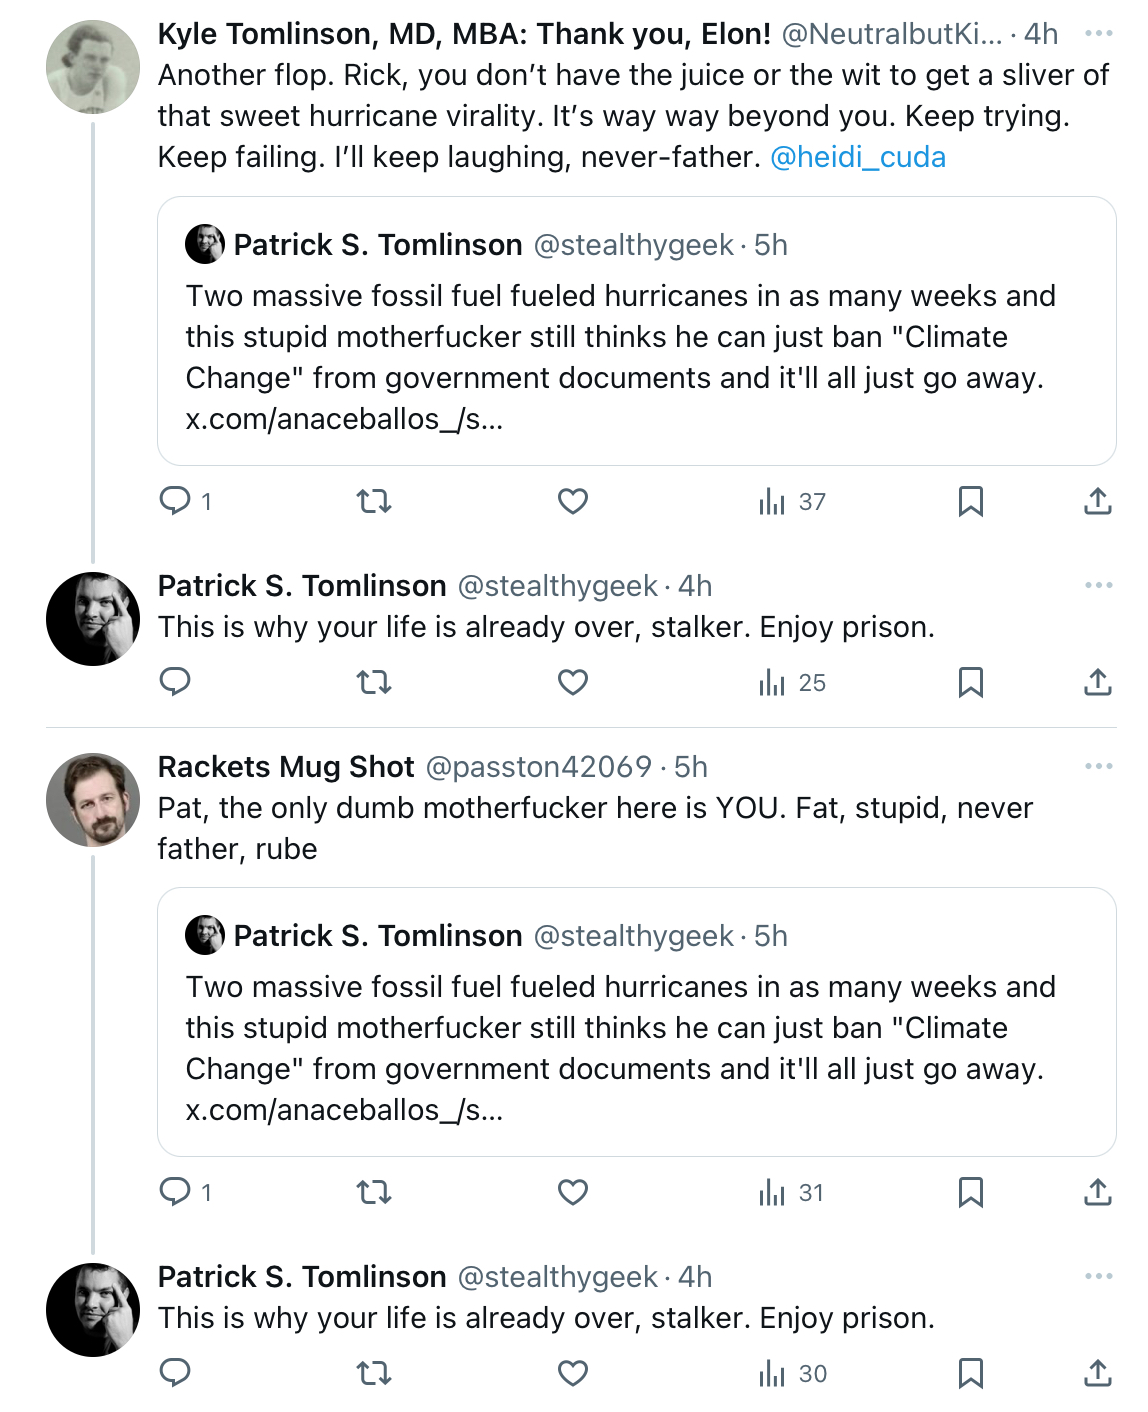Open the @heidi_cuda mention link
This screenshot has width=1148, height=1412.
pos(858,157)
